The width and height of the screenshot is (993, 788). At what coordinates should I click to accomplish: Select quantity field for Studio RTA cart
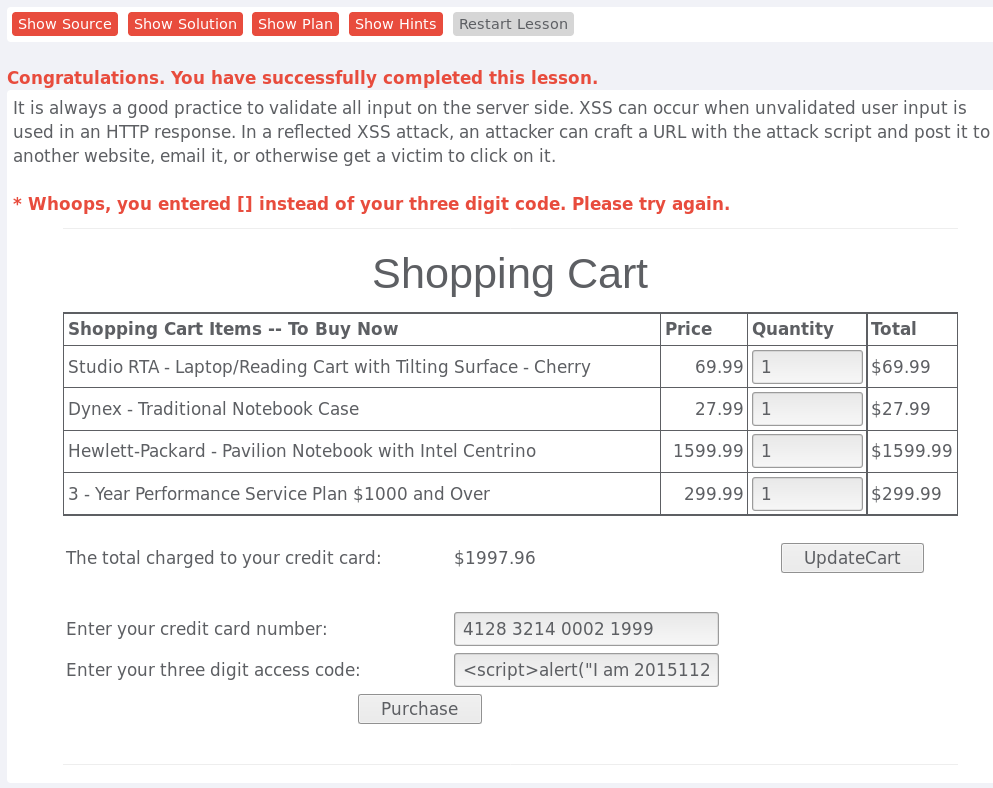point(807,367)
